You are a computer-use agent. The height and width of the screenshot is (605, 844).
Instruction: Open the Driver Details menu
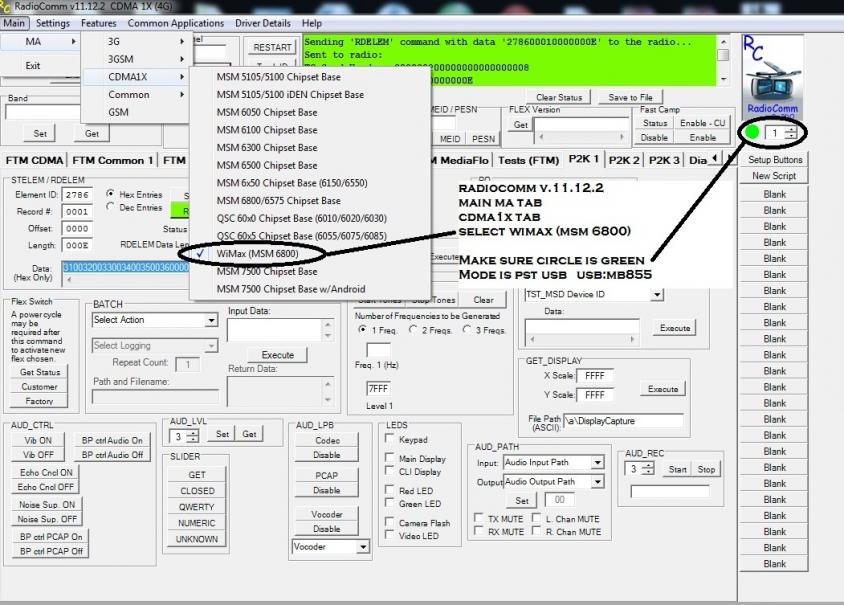tap(263, 23)
